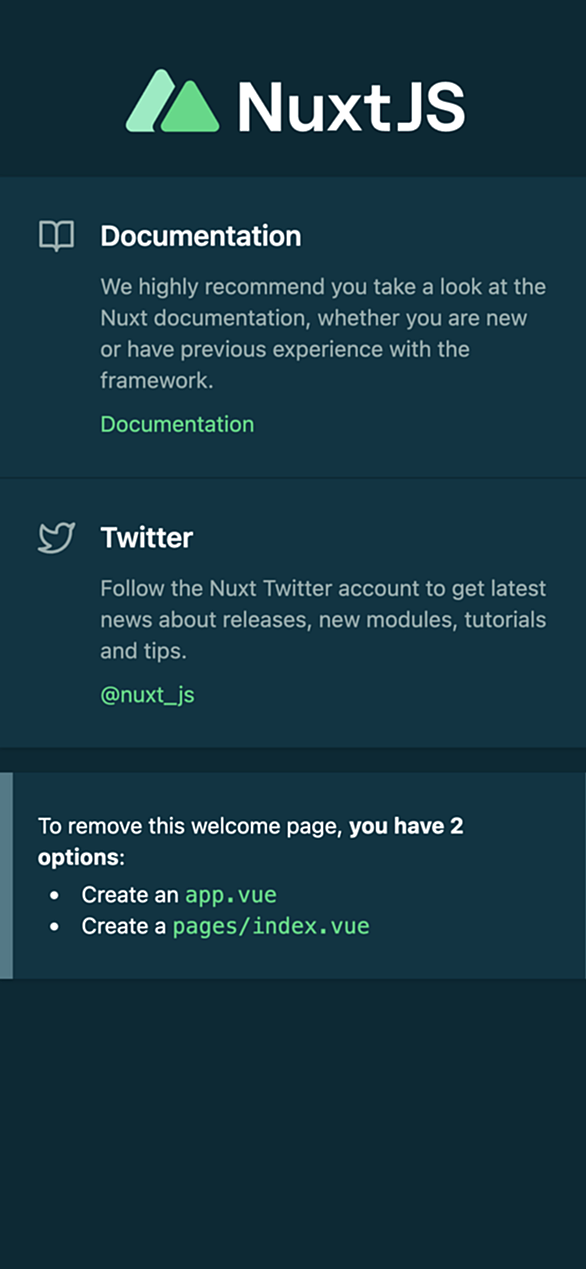Screen dimensions: 586x1269
Task: Open the @nuxt_js Twitter link
Action: point(147,695)
